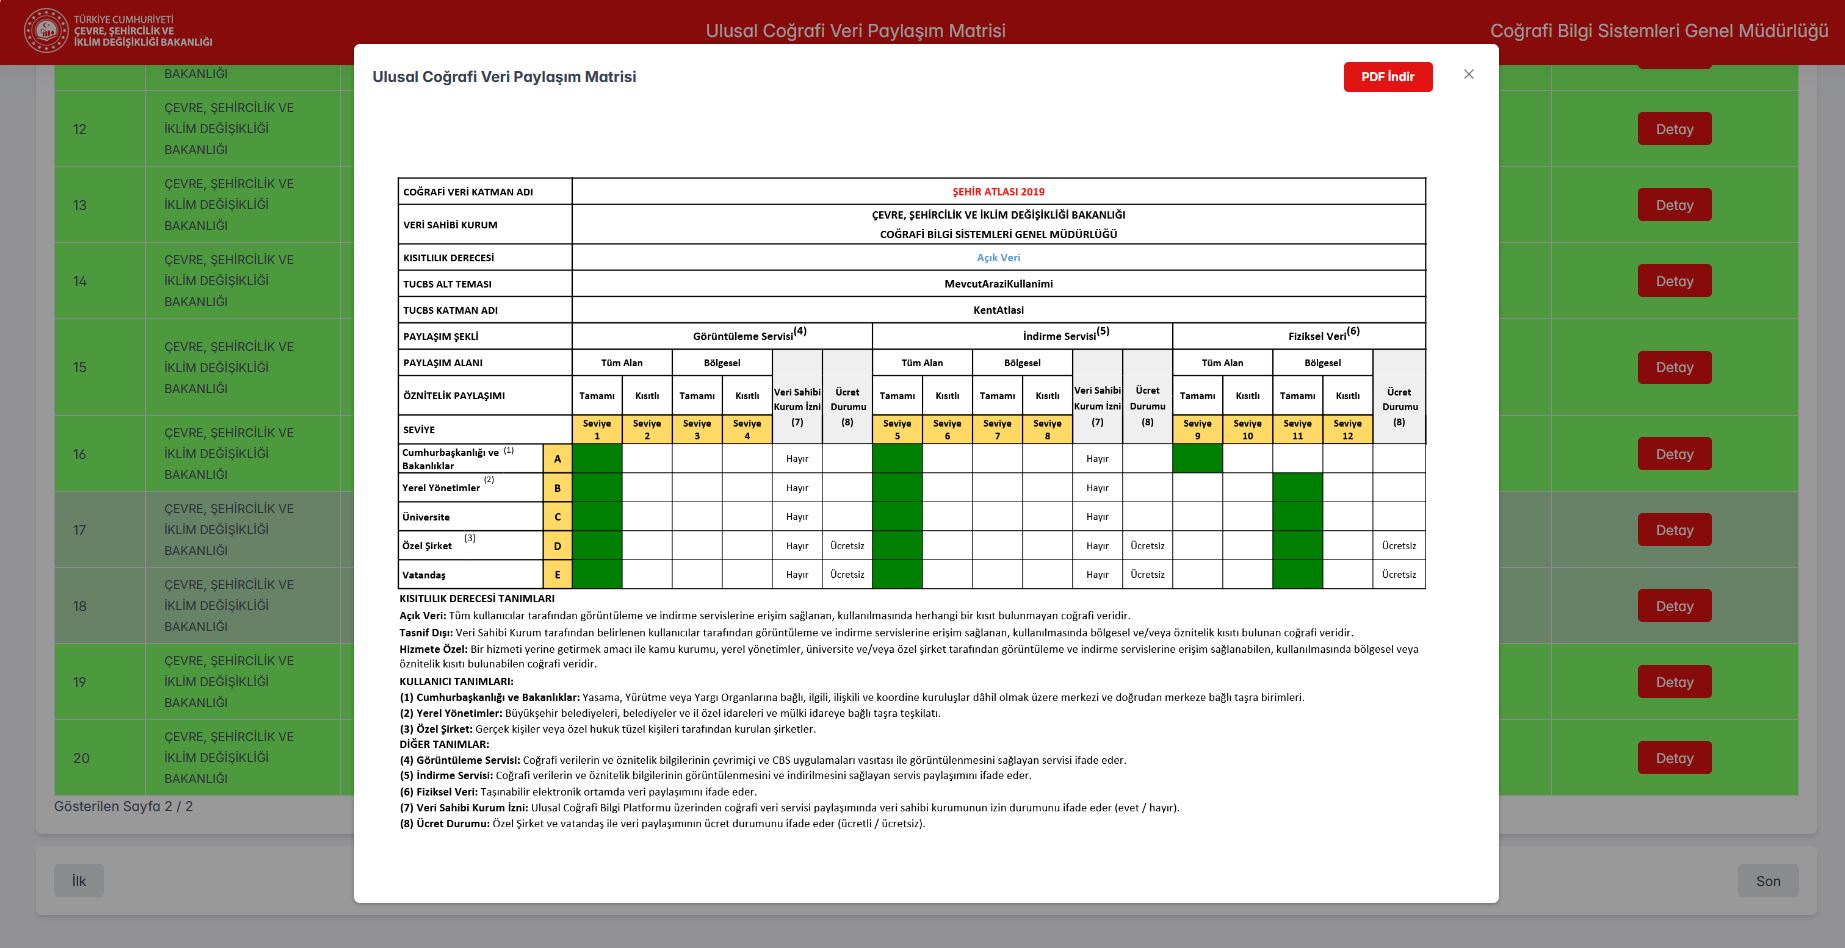Jump to last page with Son
1845x948 pixels.
tap(1768, 881)
